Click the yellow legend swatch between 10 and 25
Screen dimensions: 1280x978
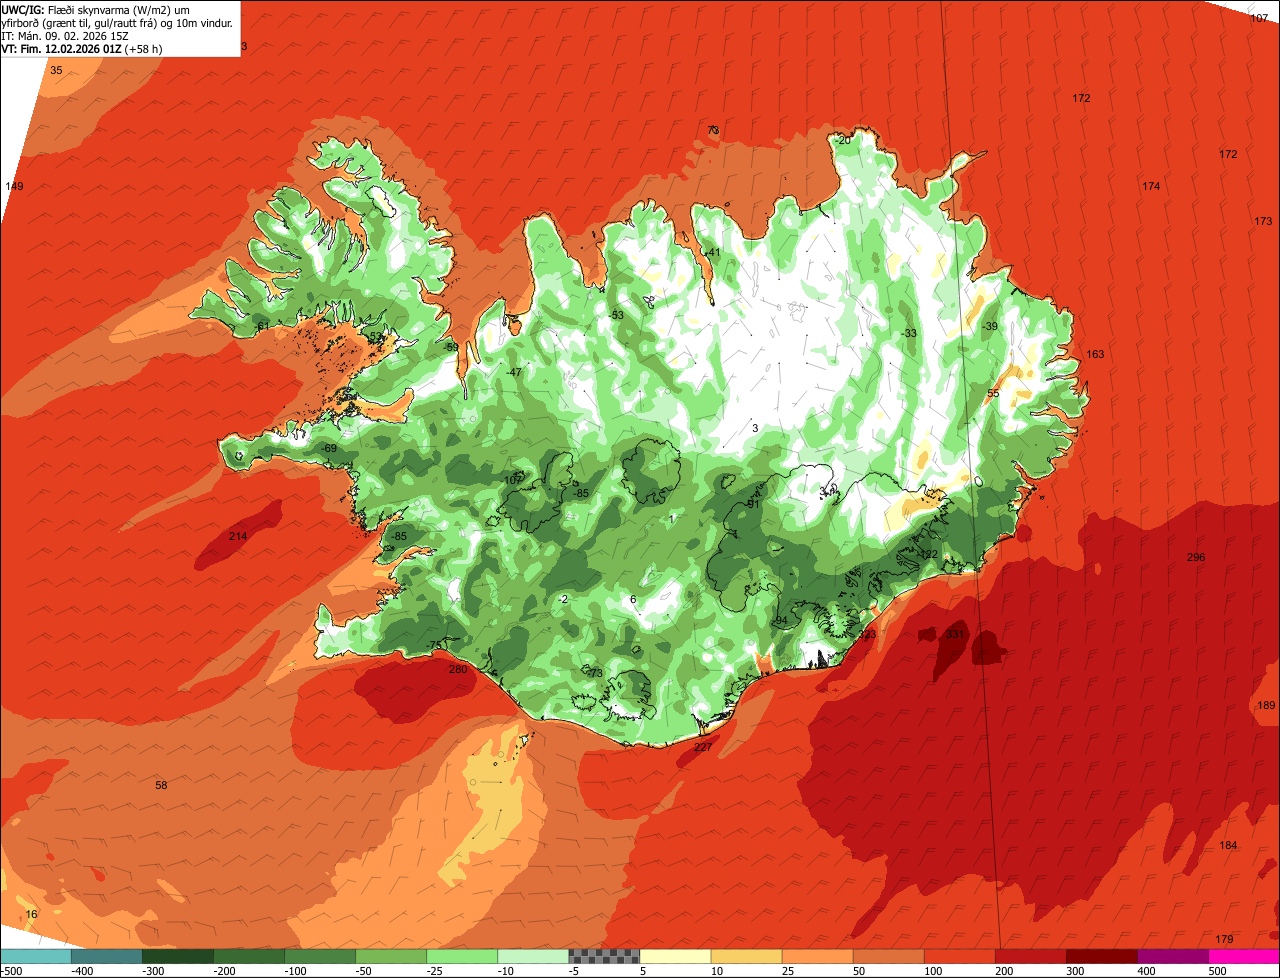pos(747,956)
